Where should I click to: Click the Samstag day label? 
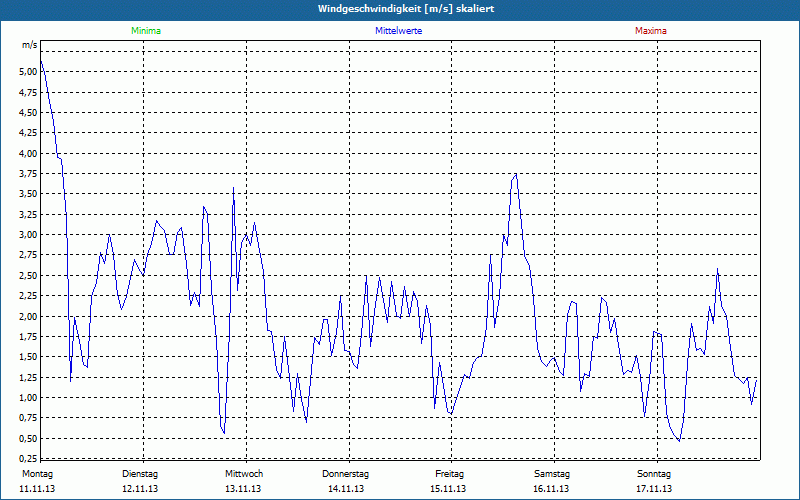pos(552,474)
